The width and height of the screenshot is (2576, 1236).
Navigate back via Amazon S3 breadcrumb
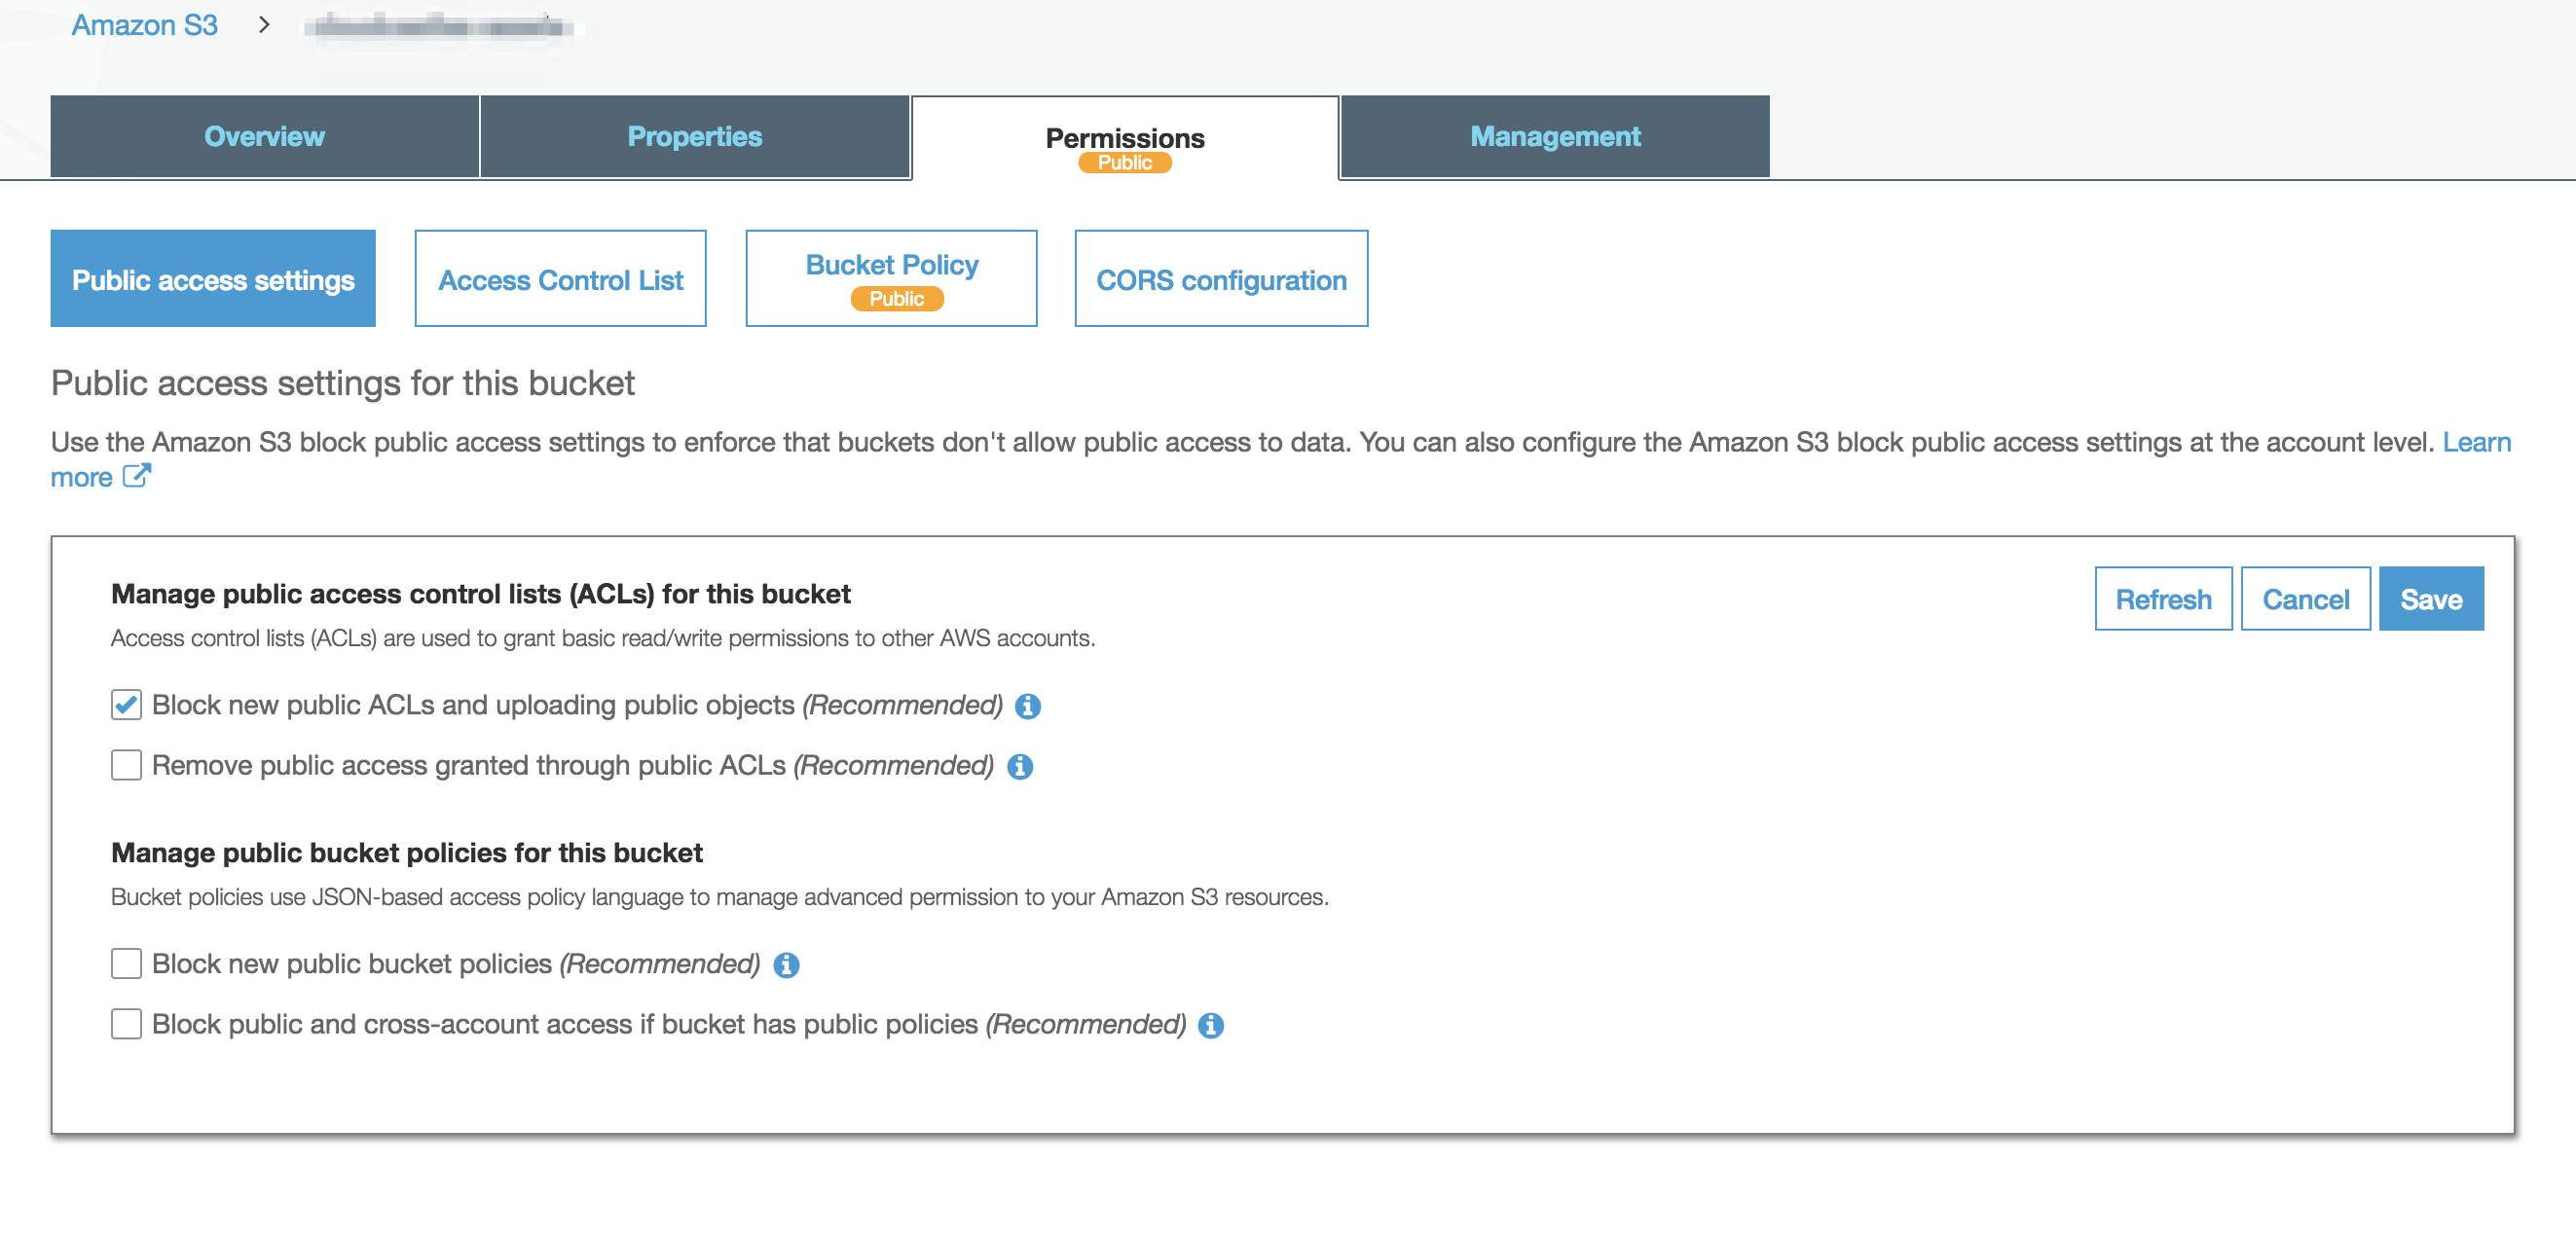coord(143,24)
